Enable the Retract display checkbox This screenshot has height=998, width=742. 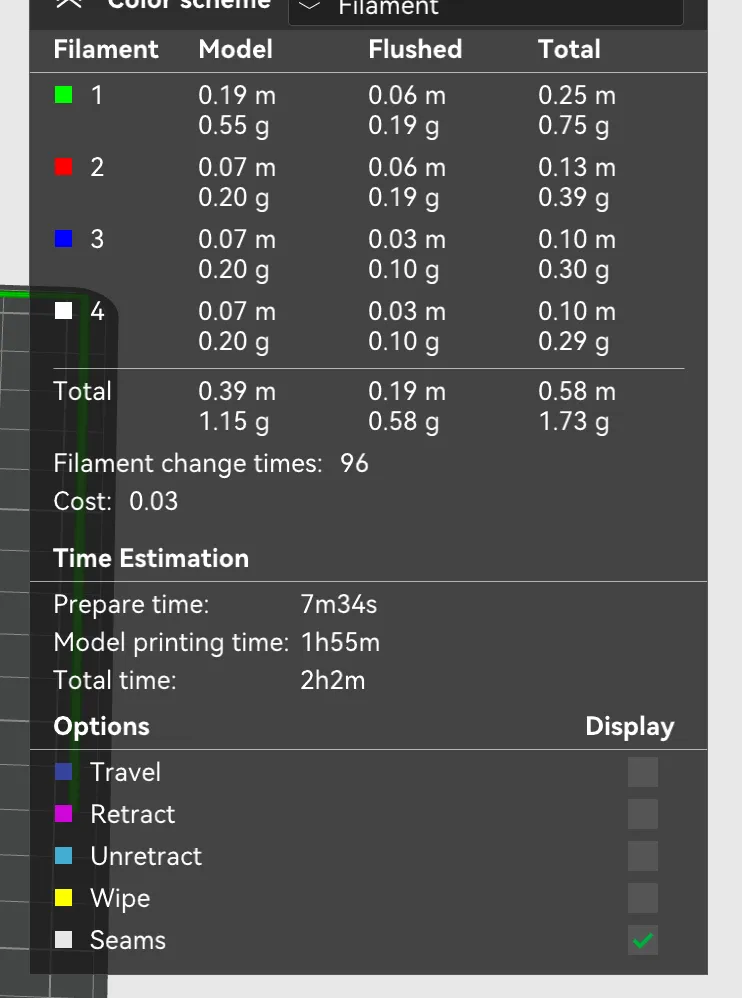pyautogui.click(x=643, y=813)
